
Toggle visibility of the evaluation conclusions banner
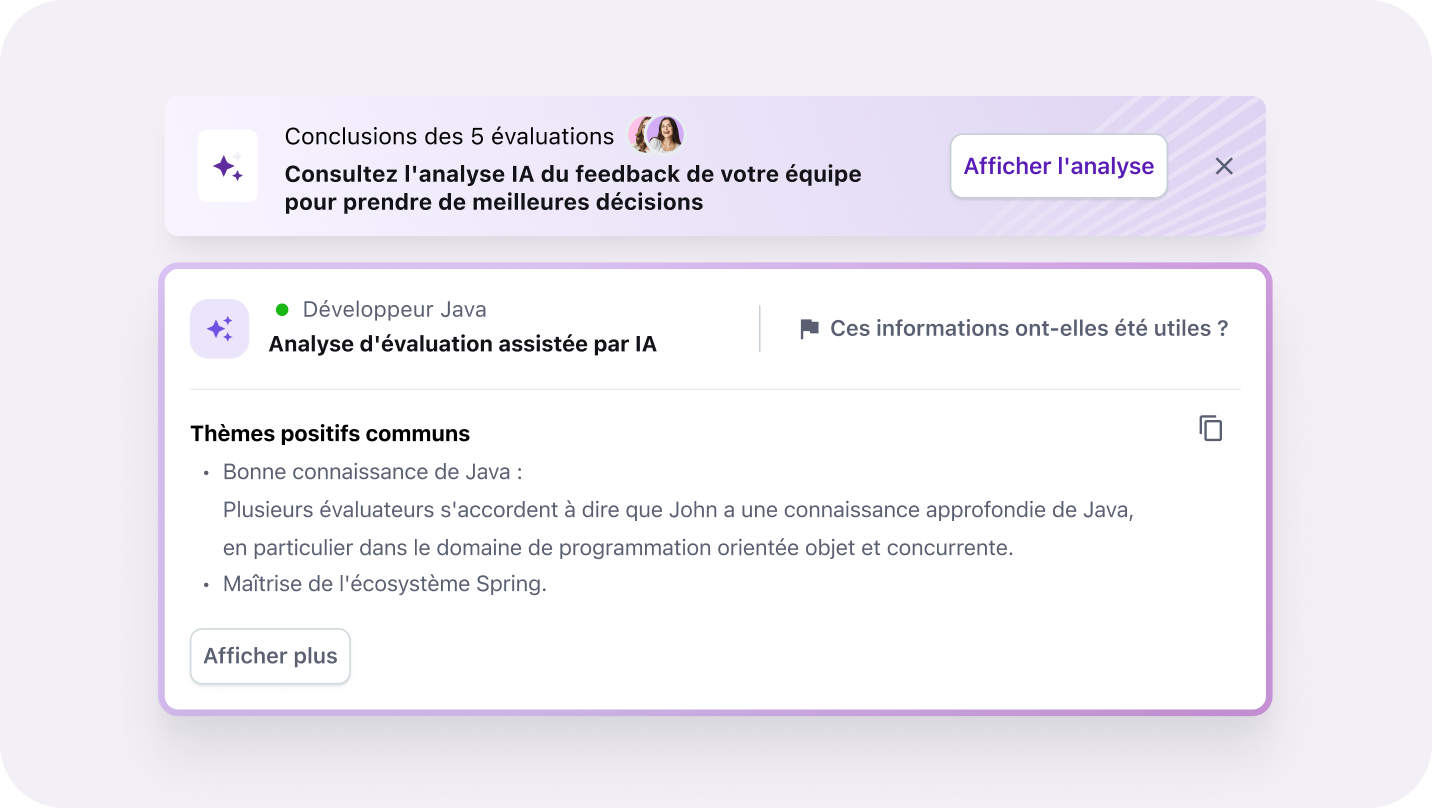point(1224,166)
